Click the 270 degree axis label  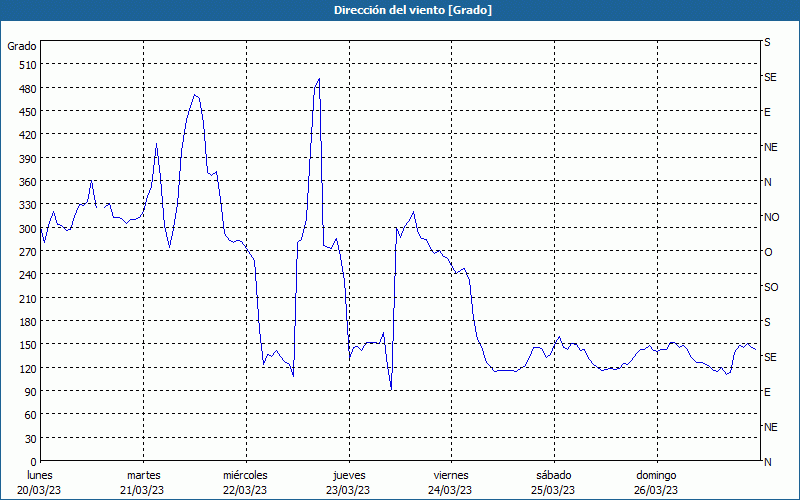coord(28,252)
